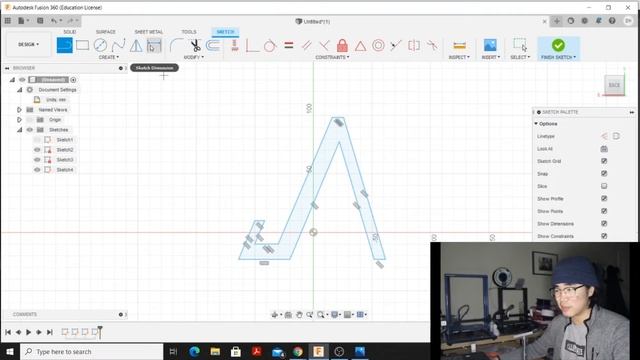Screen dimensions: 640x360
Task: Apply the Fix/Unfix lock constraint
Action: [342, 45]
